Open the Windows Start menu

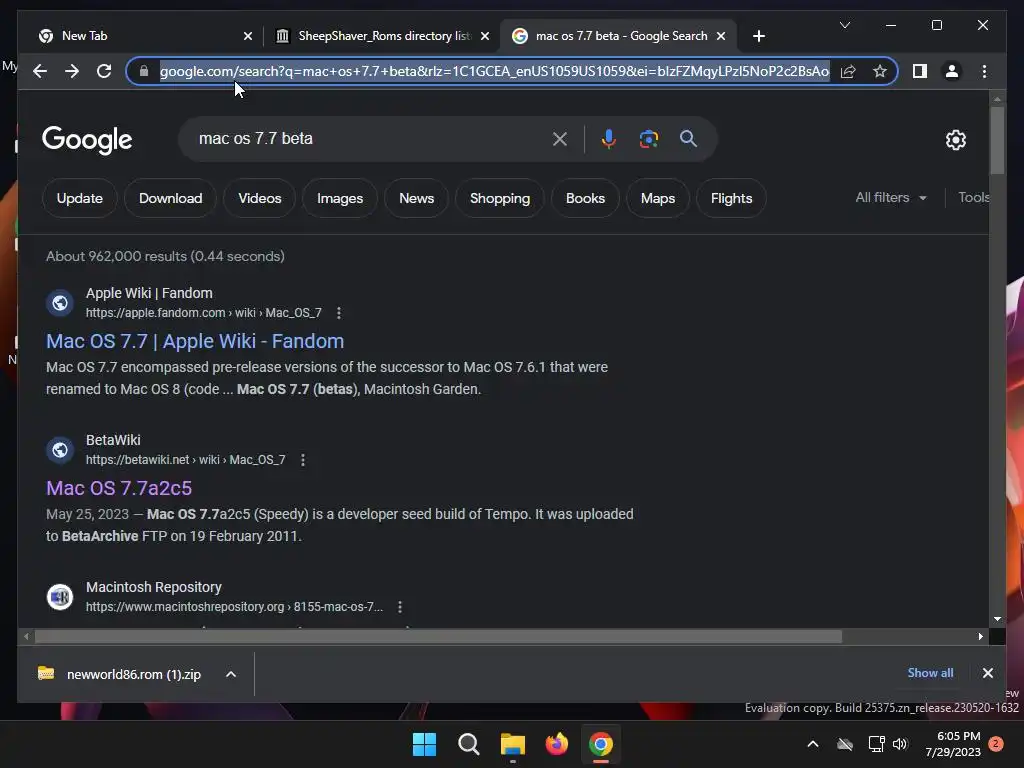(x=424, y=744)
